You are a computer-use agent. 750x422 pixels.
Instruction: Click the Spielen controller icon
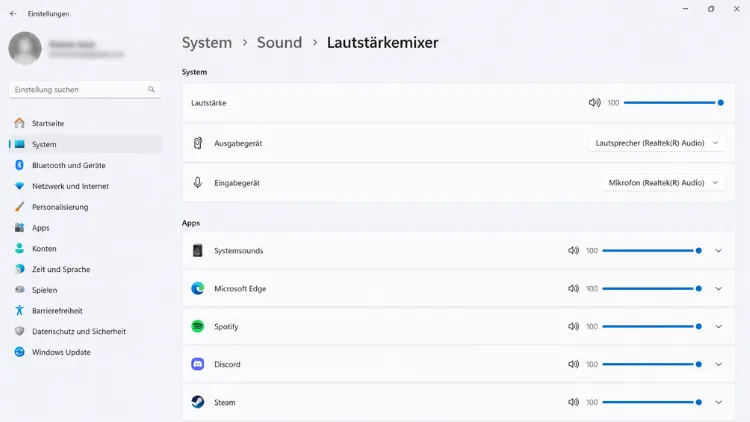tap(19, 290)
